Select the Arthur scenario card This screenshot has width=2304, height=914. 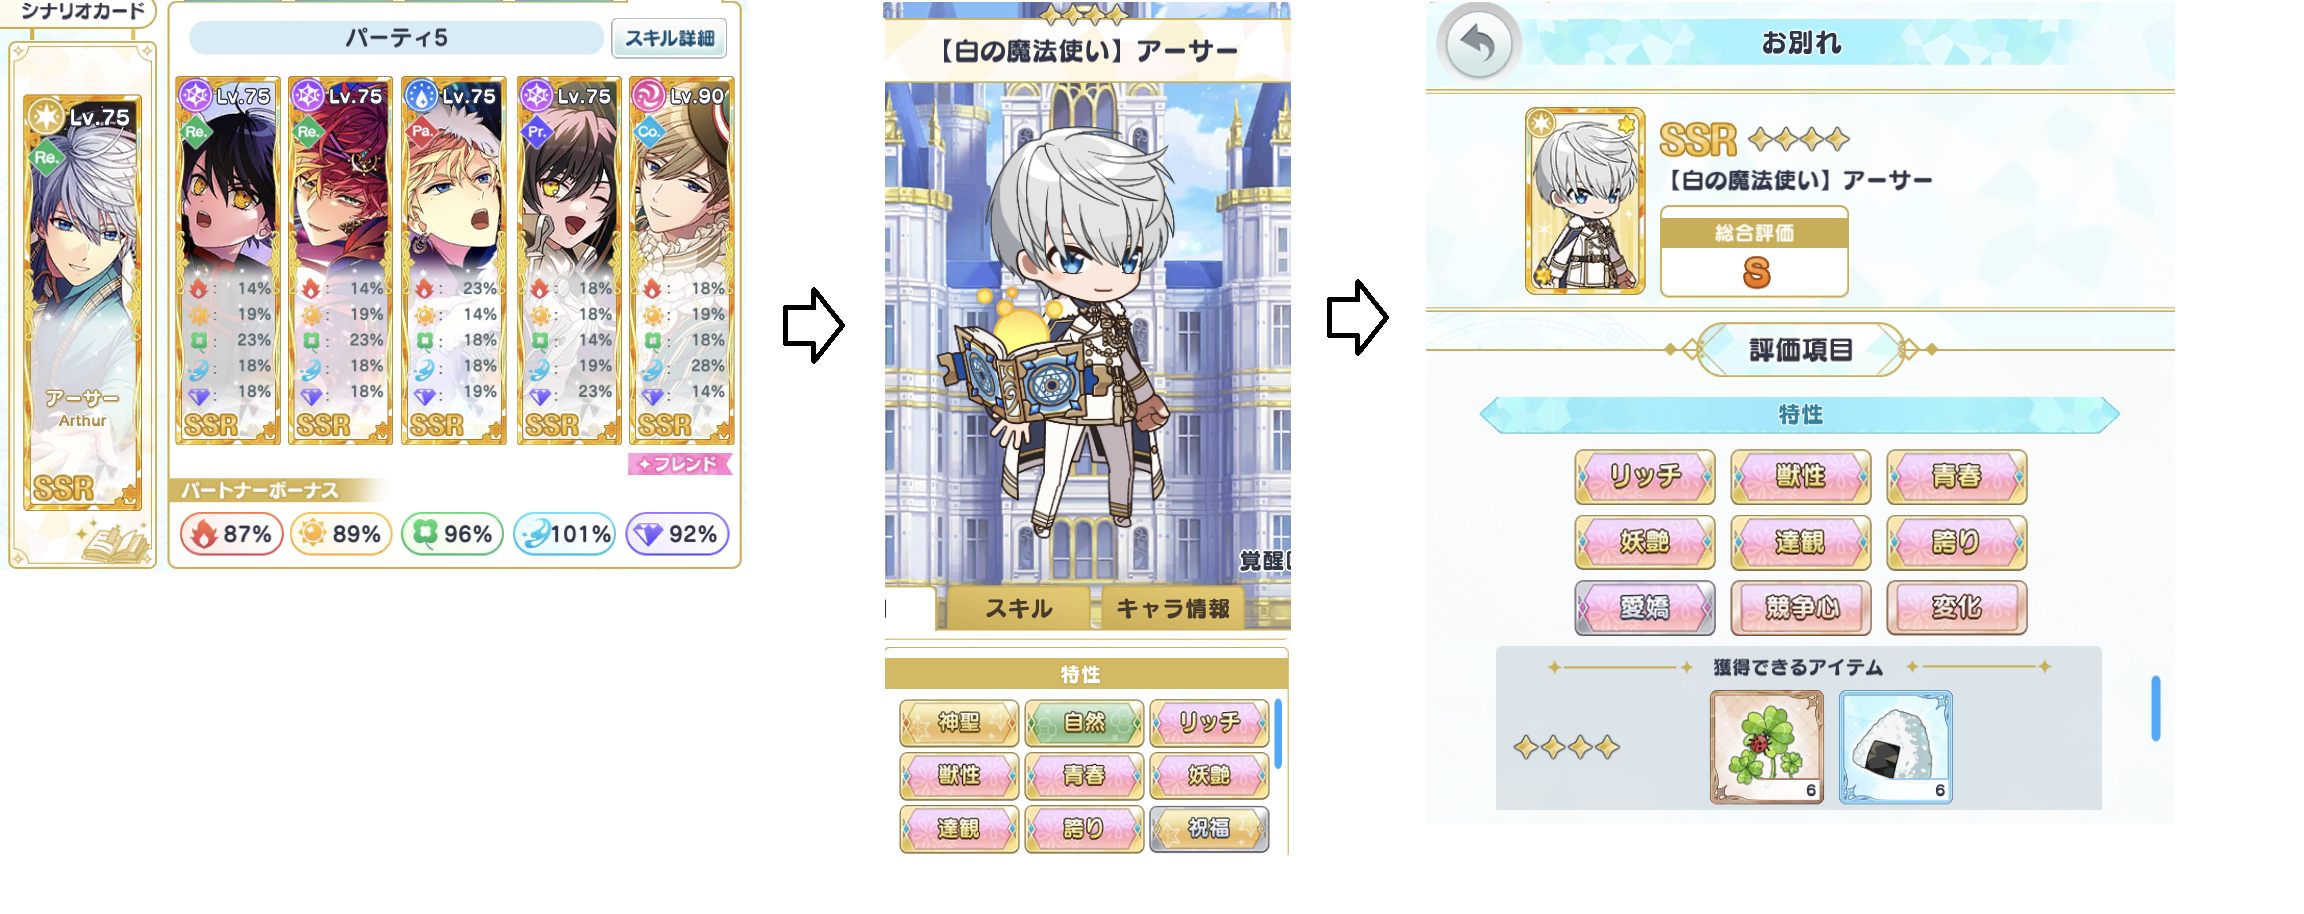(x=83, y=302)
